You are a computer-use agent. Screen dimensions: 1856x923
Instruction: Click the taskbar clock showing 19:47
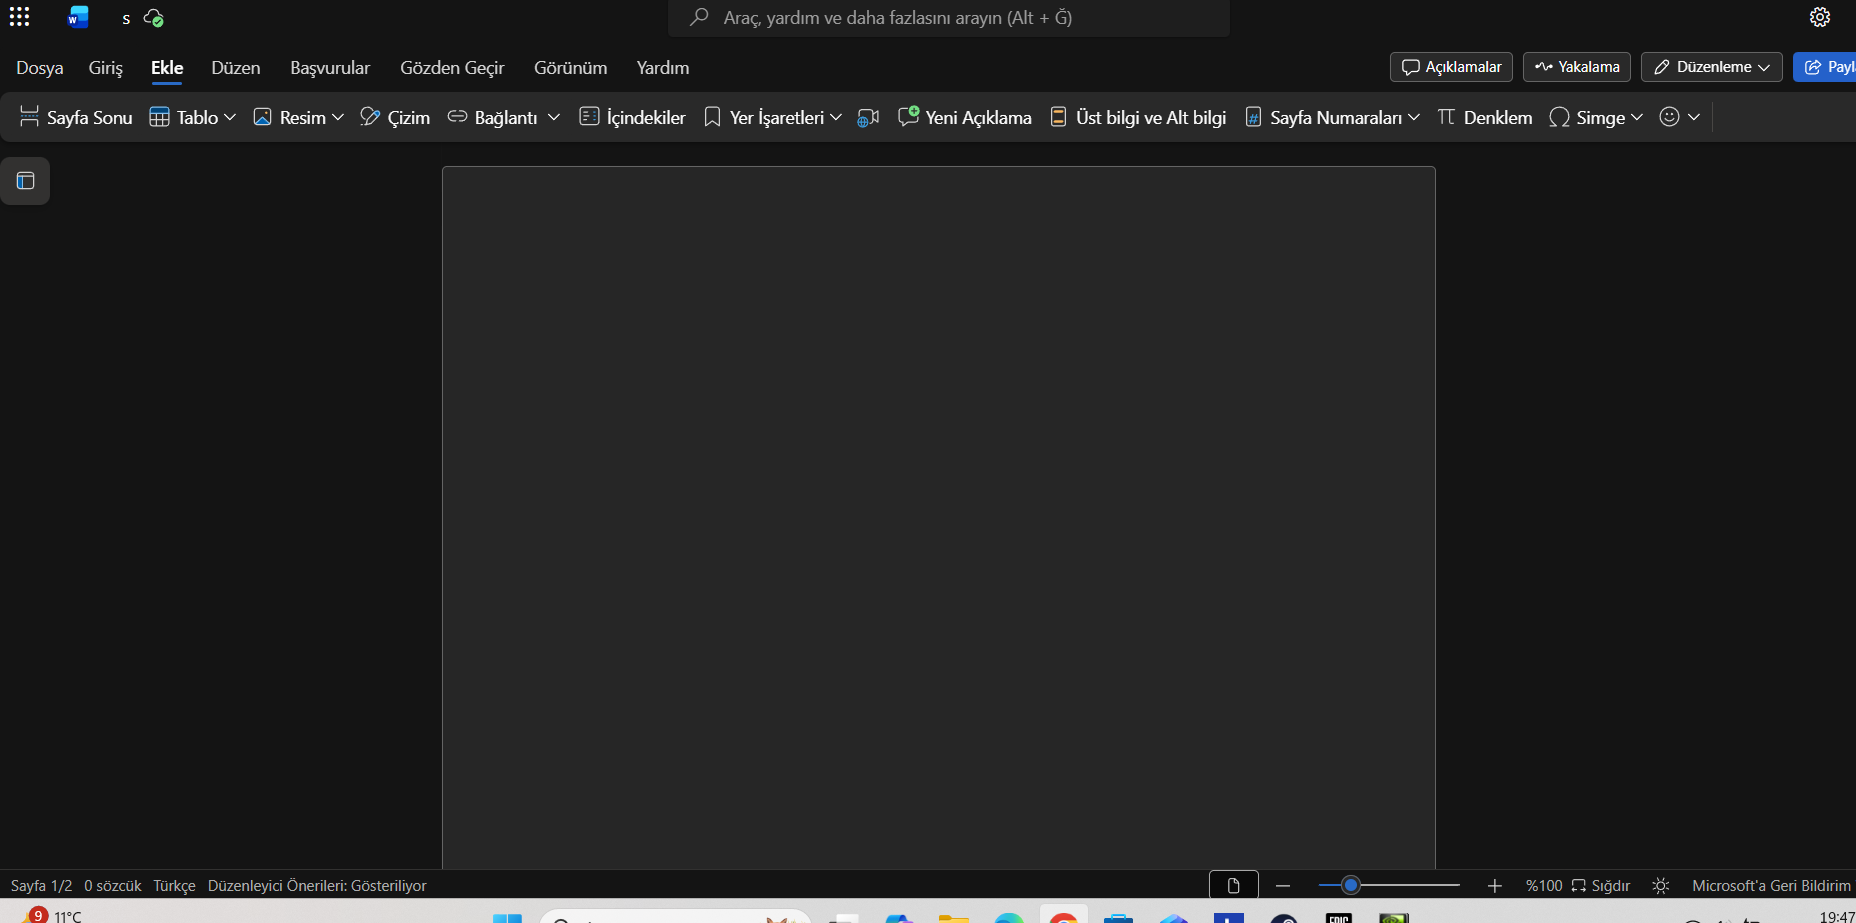coord(1837,916)
